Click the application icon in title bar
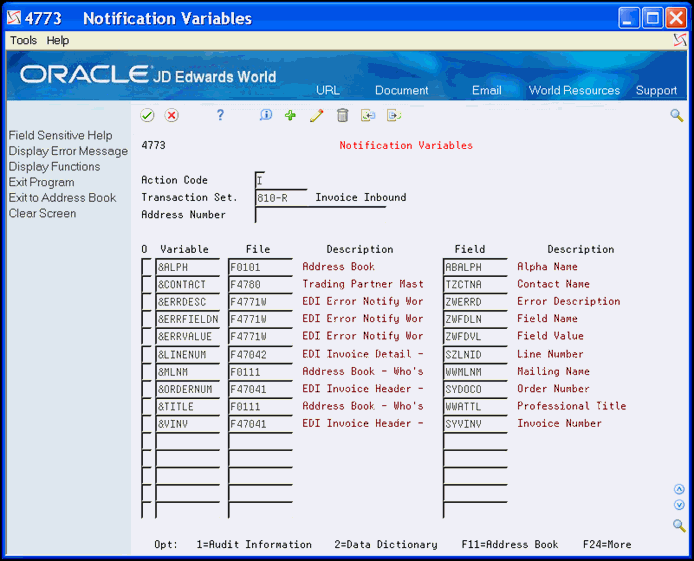The height and width of the screenshot is (561, 694). tap(14, 18)
